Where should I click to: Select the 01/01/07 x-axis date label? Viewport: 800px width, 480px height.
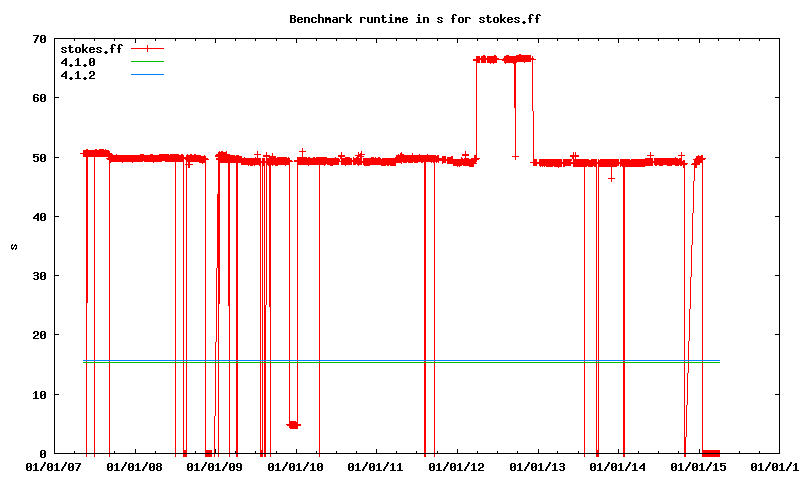52,467
